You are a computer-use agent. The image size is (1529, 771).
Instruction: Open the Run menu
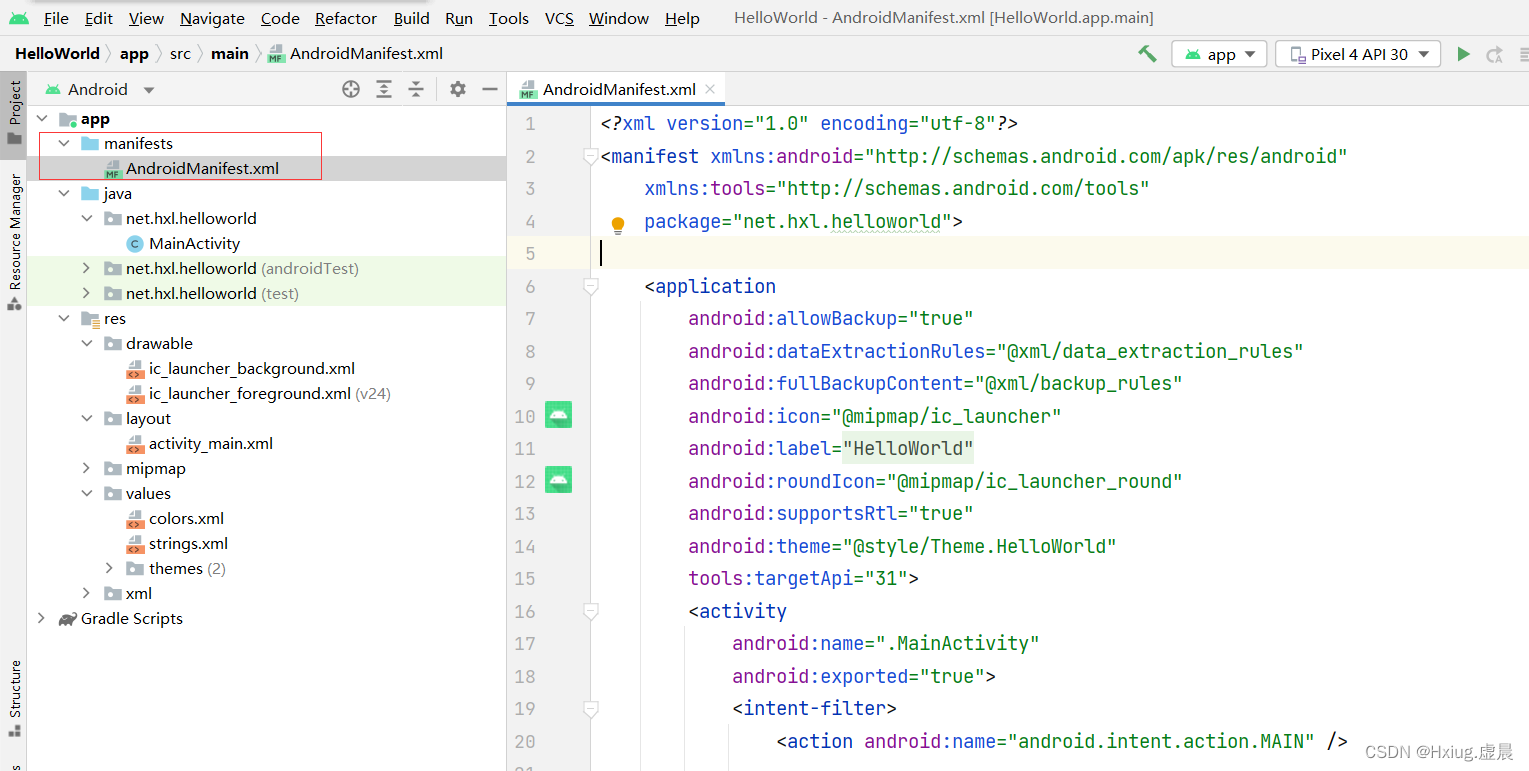[x=459, y=18]
